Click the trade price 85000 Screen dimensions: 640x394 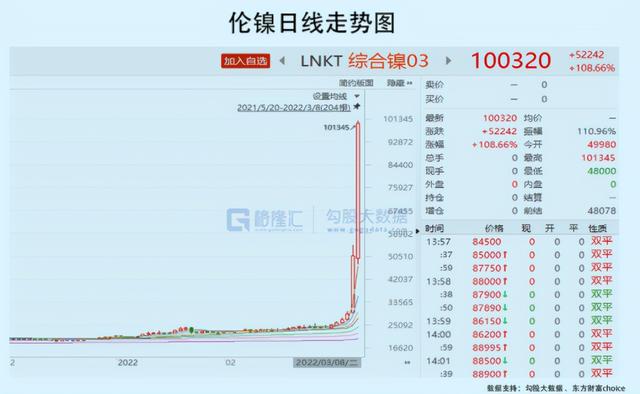[x=487, y=255]
